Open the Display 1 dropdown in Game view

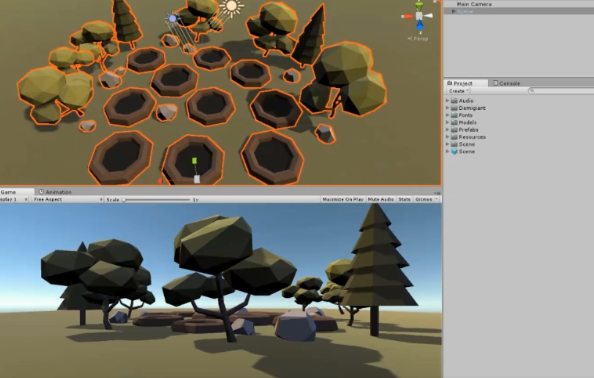coord(14,199)
